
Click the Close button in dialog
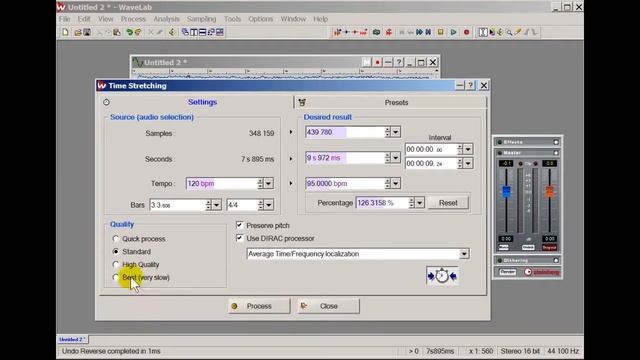tap(329, 306)
